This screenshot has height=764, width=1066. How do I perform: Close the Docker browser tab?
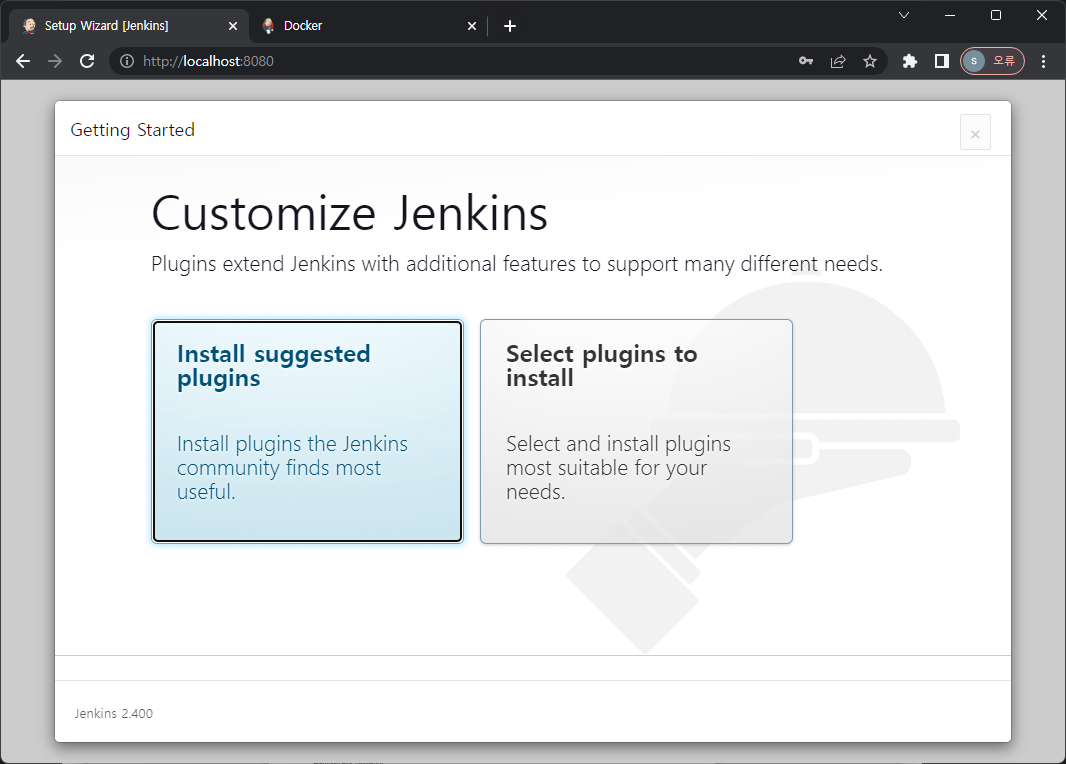[x=472, y=26]
